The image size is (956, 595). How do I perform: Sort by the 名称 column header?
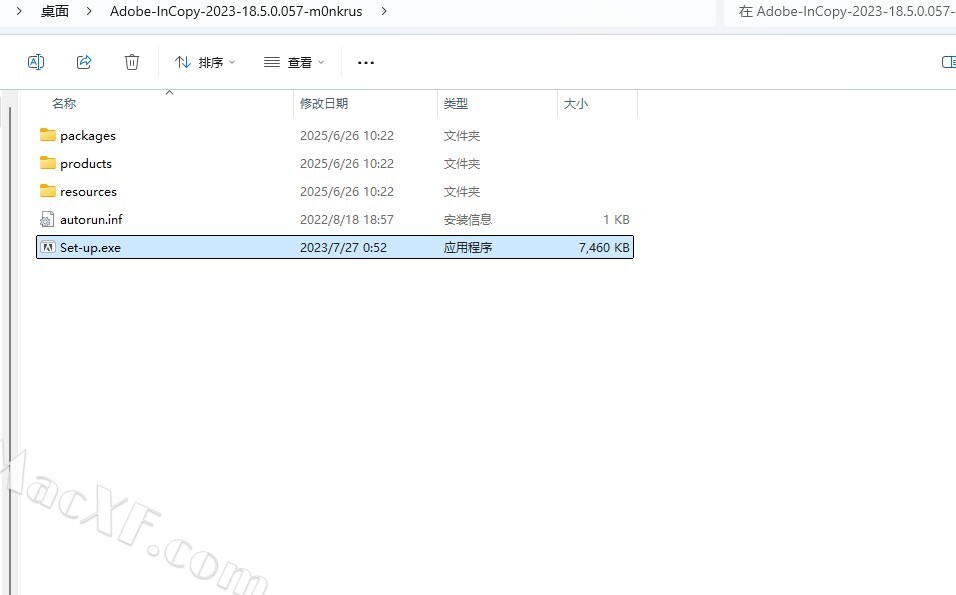coord(64,104)
